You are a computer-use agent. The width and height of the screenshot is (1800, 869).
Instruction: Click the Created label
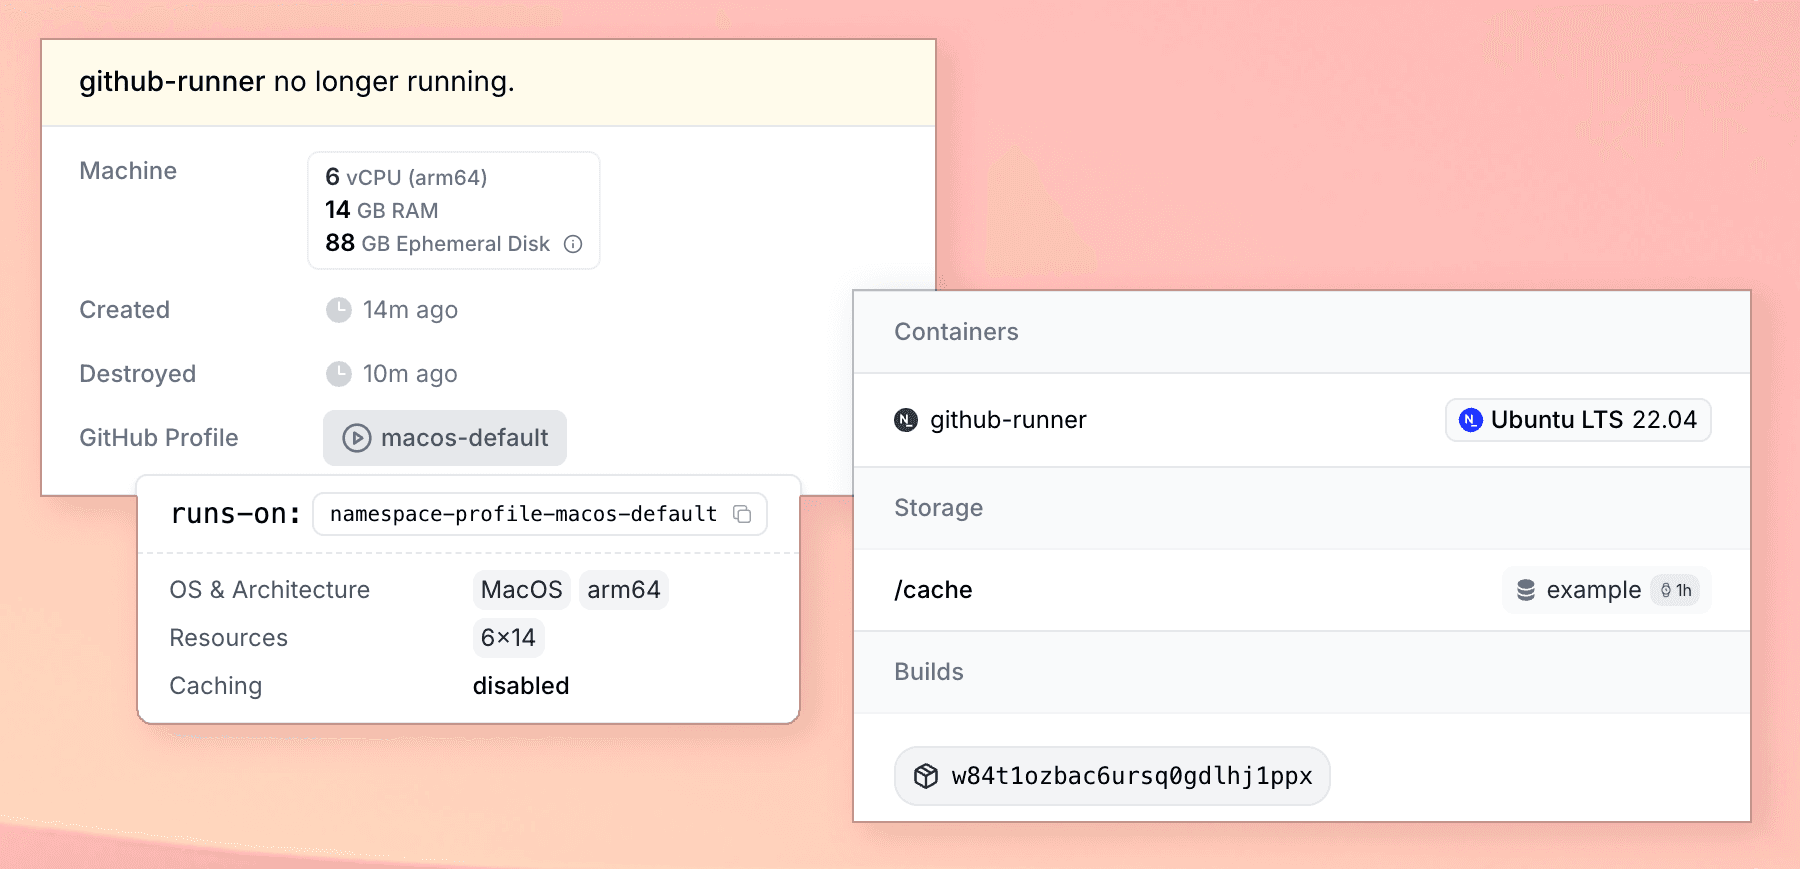(125, 310)
